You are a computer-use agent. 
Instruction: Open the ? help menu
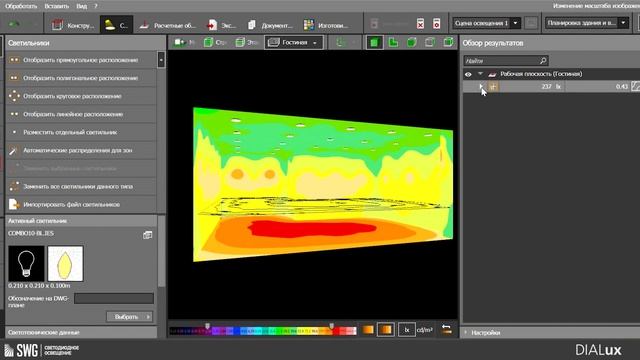(96, 6)
